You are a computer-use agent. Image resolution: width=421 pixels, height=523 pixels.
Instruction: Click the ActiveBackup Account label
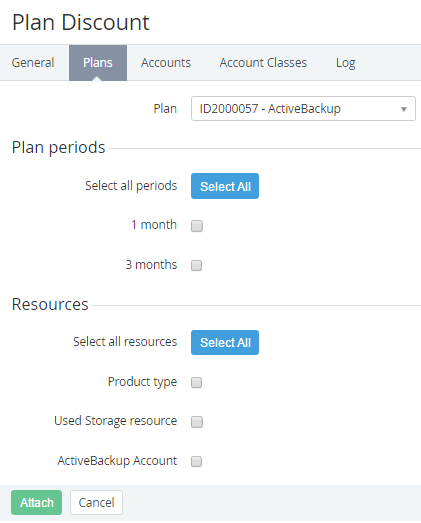click(117, 461)
